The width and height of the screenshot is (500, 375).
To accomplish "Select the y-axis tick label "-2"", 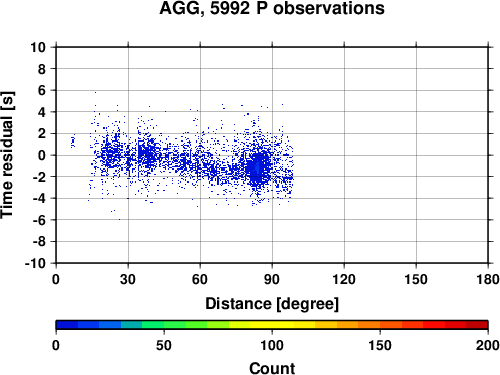I will coord(39,177).
